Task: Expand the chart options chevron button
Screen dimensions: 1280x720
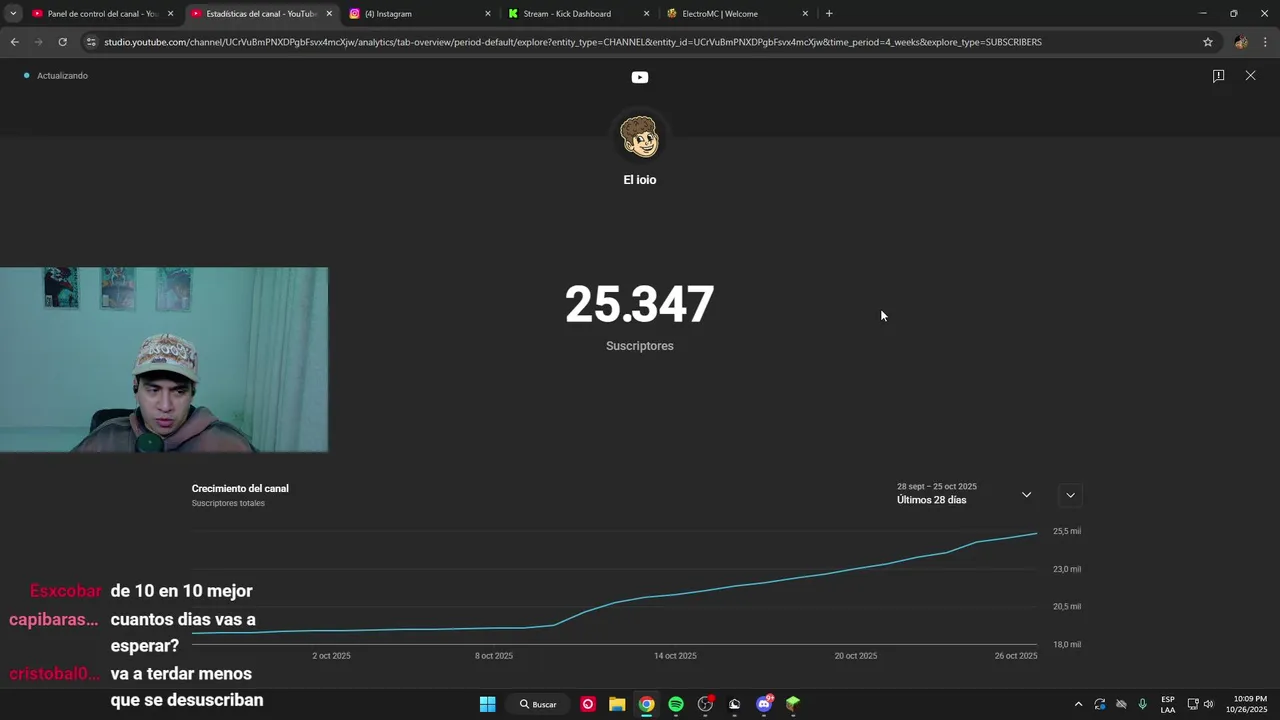Action: 1070,495
